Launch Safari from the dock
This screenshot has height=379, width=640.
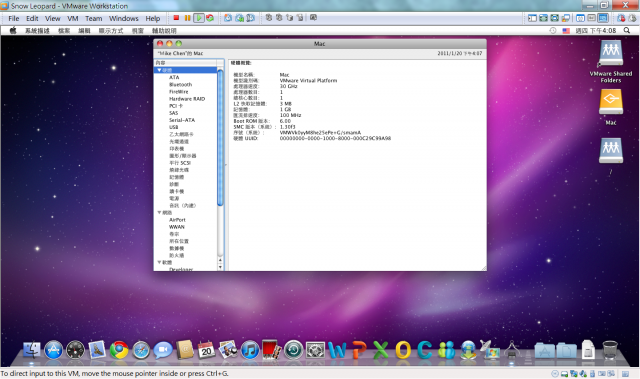click(141, 350)
